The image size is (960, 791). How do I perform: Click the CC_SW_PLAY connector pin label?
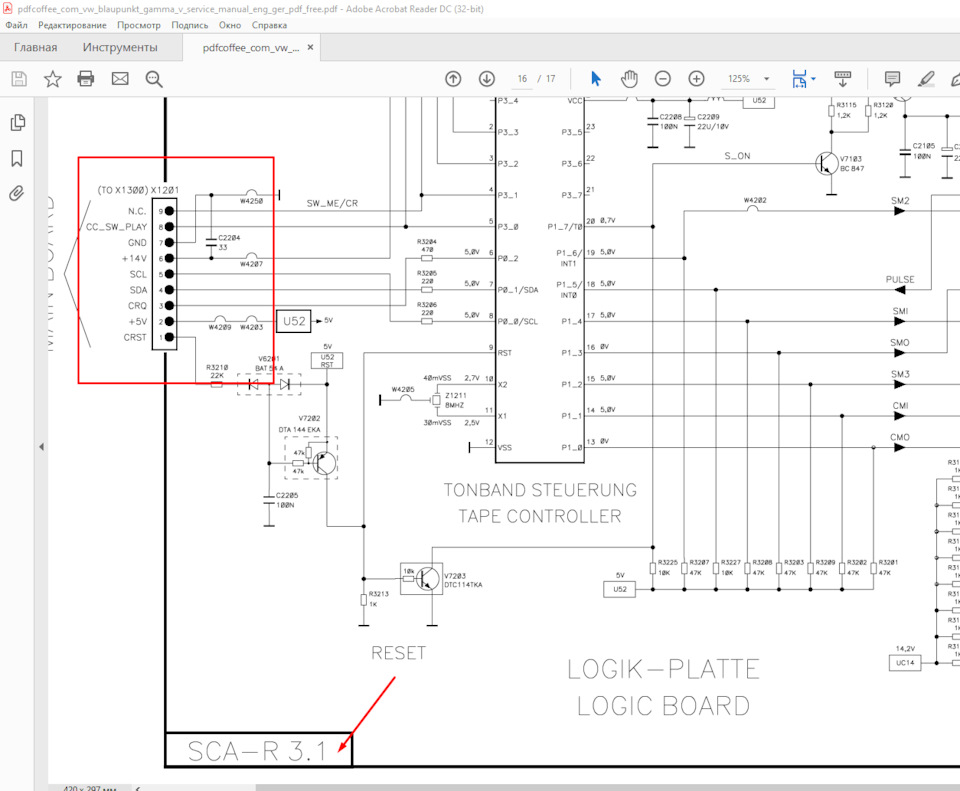(116, 227)
